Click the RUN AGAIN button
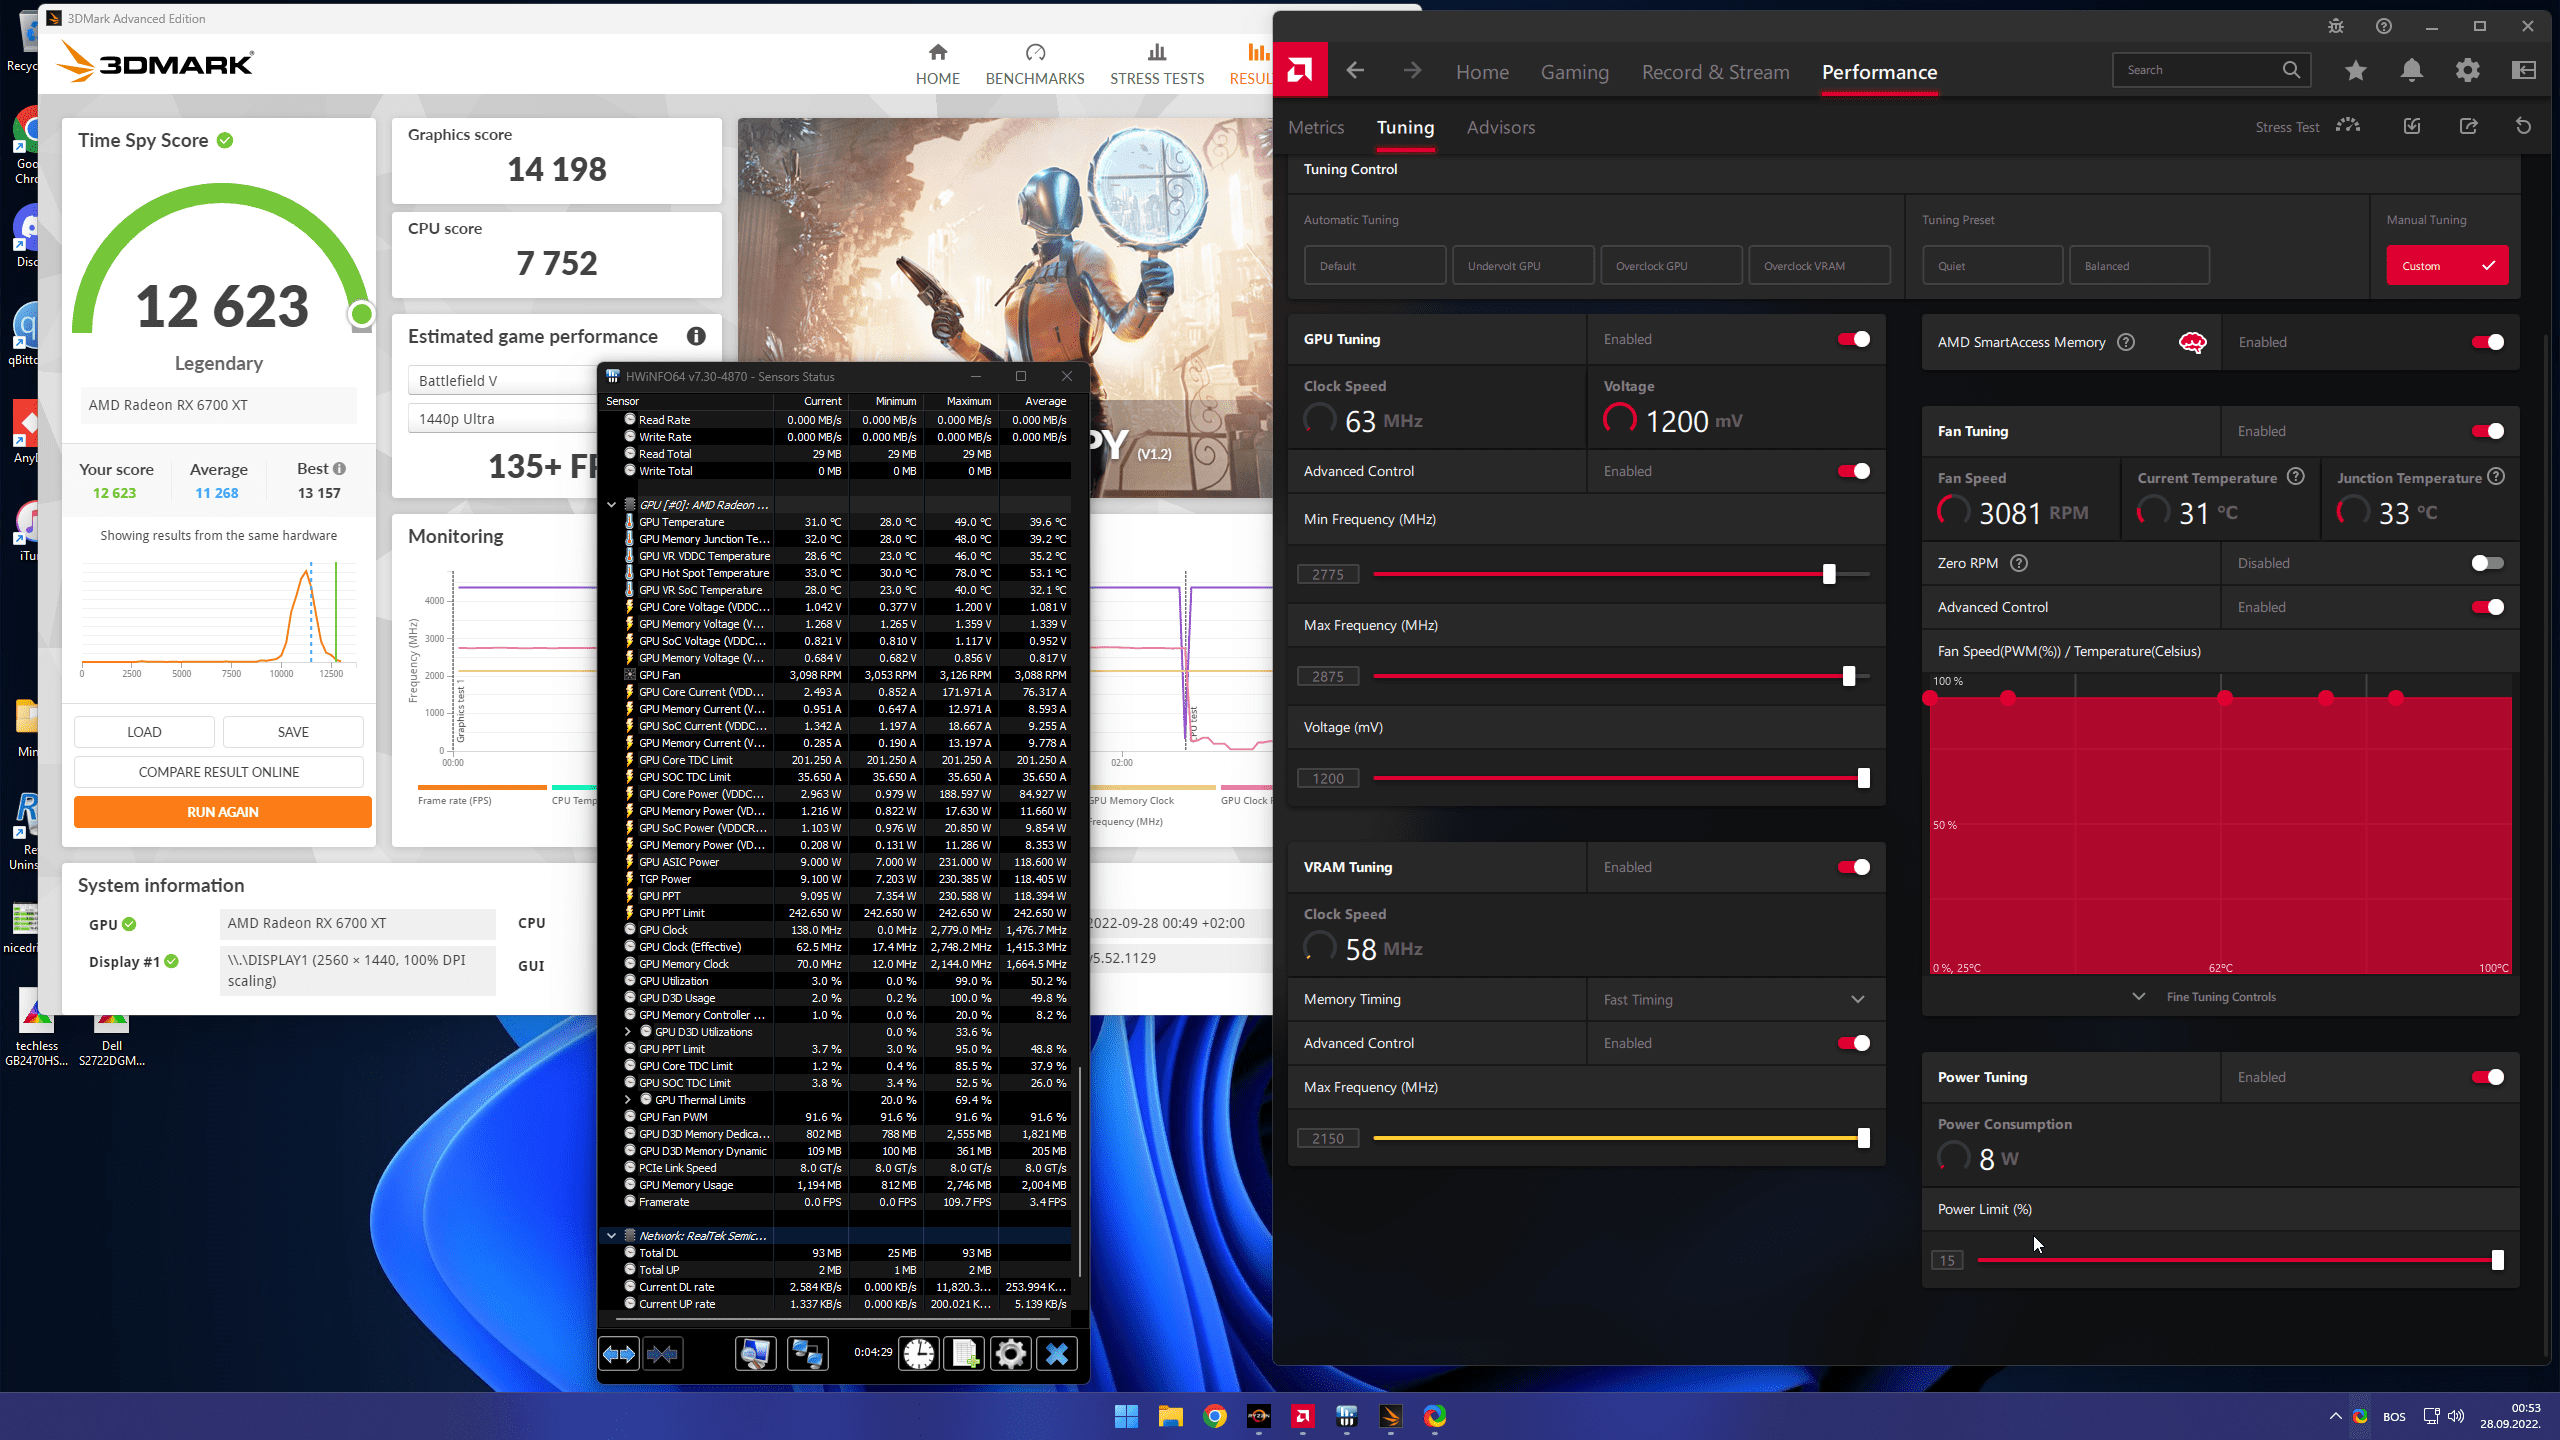 coord(222,812)
